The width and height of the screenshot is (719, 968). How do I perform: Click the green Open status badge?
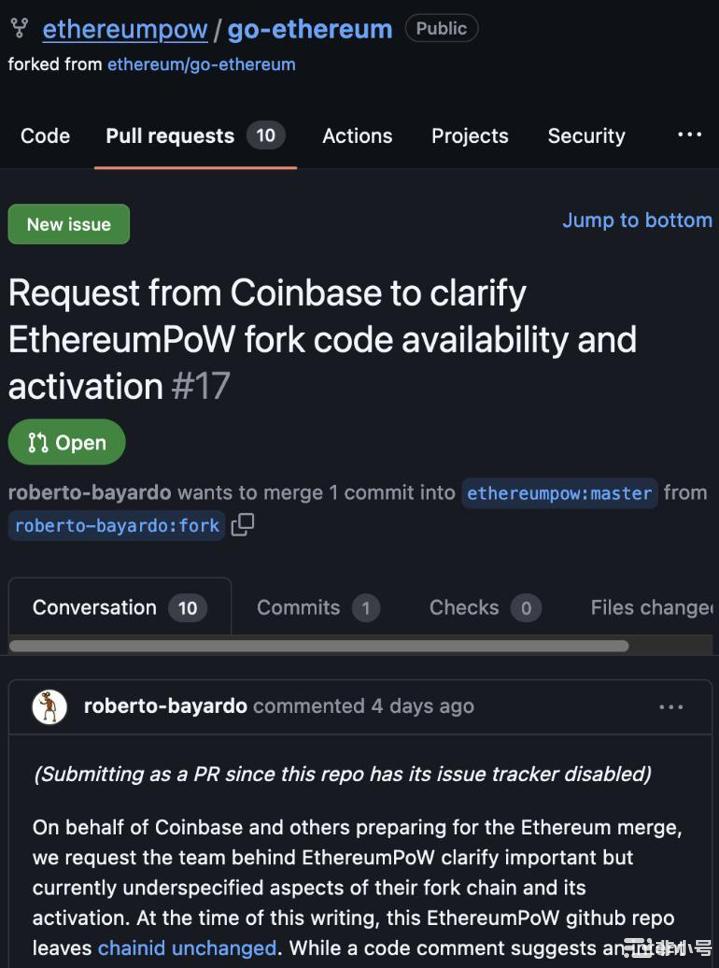[x=66, y=442]
